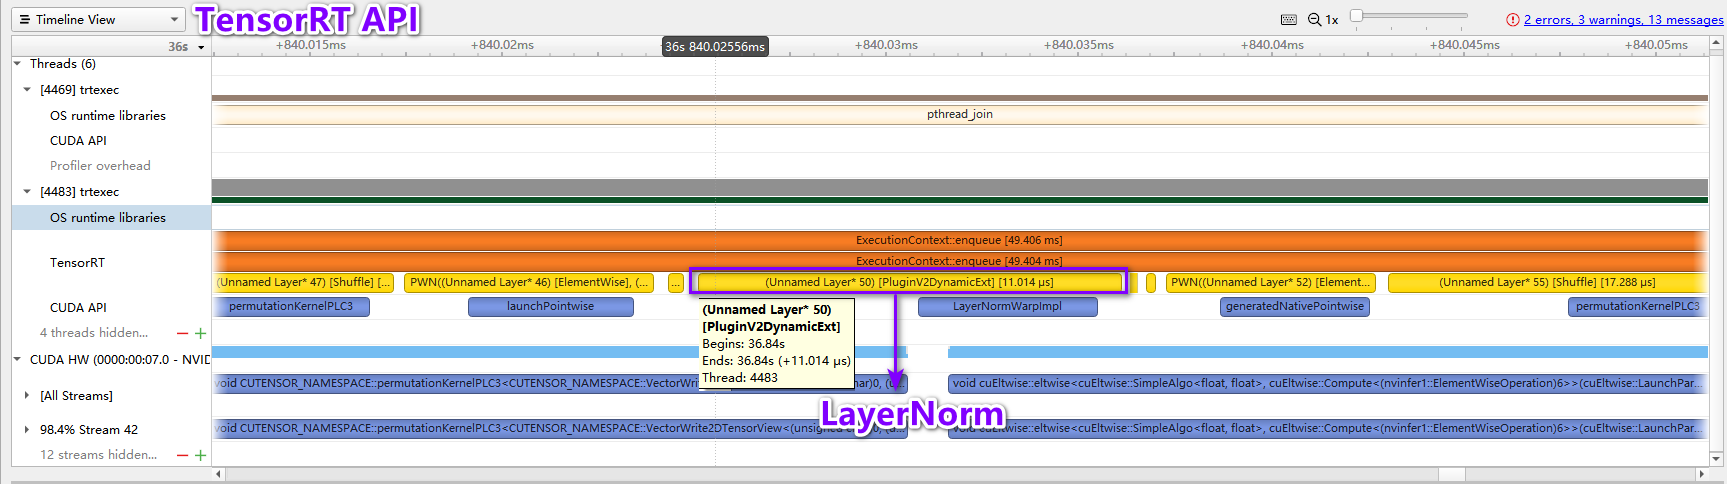Open the keyboard shortcuts icon
The width and height of the screenshot is (1727, 484).
click(x=1289, y=20)
